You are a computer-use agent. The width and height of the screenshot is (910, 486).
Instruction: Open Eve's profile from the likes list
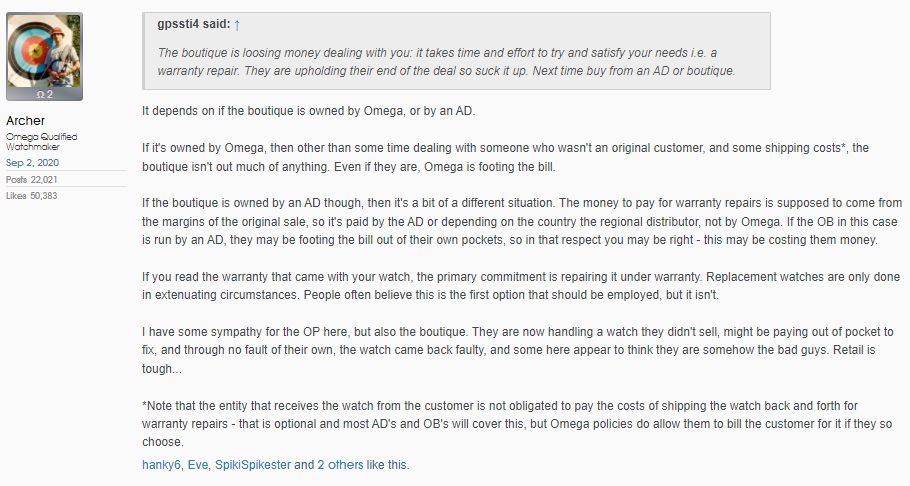[197, 465]
